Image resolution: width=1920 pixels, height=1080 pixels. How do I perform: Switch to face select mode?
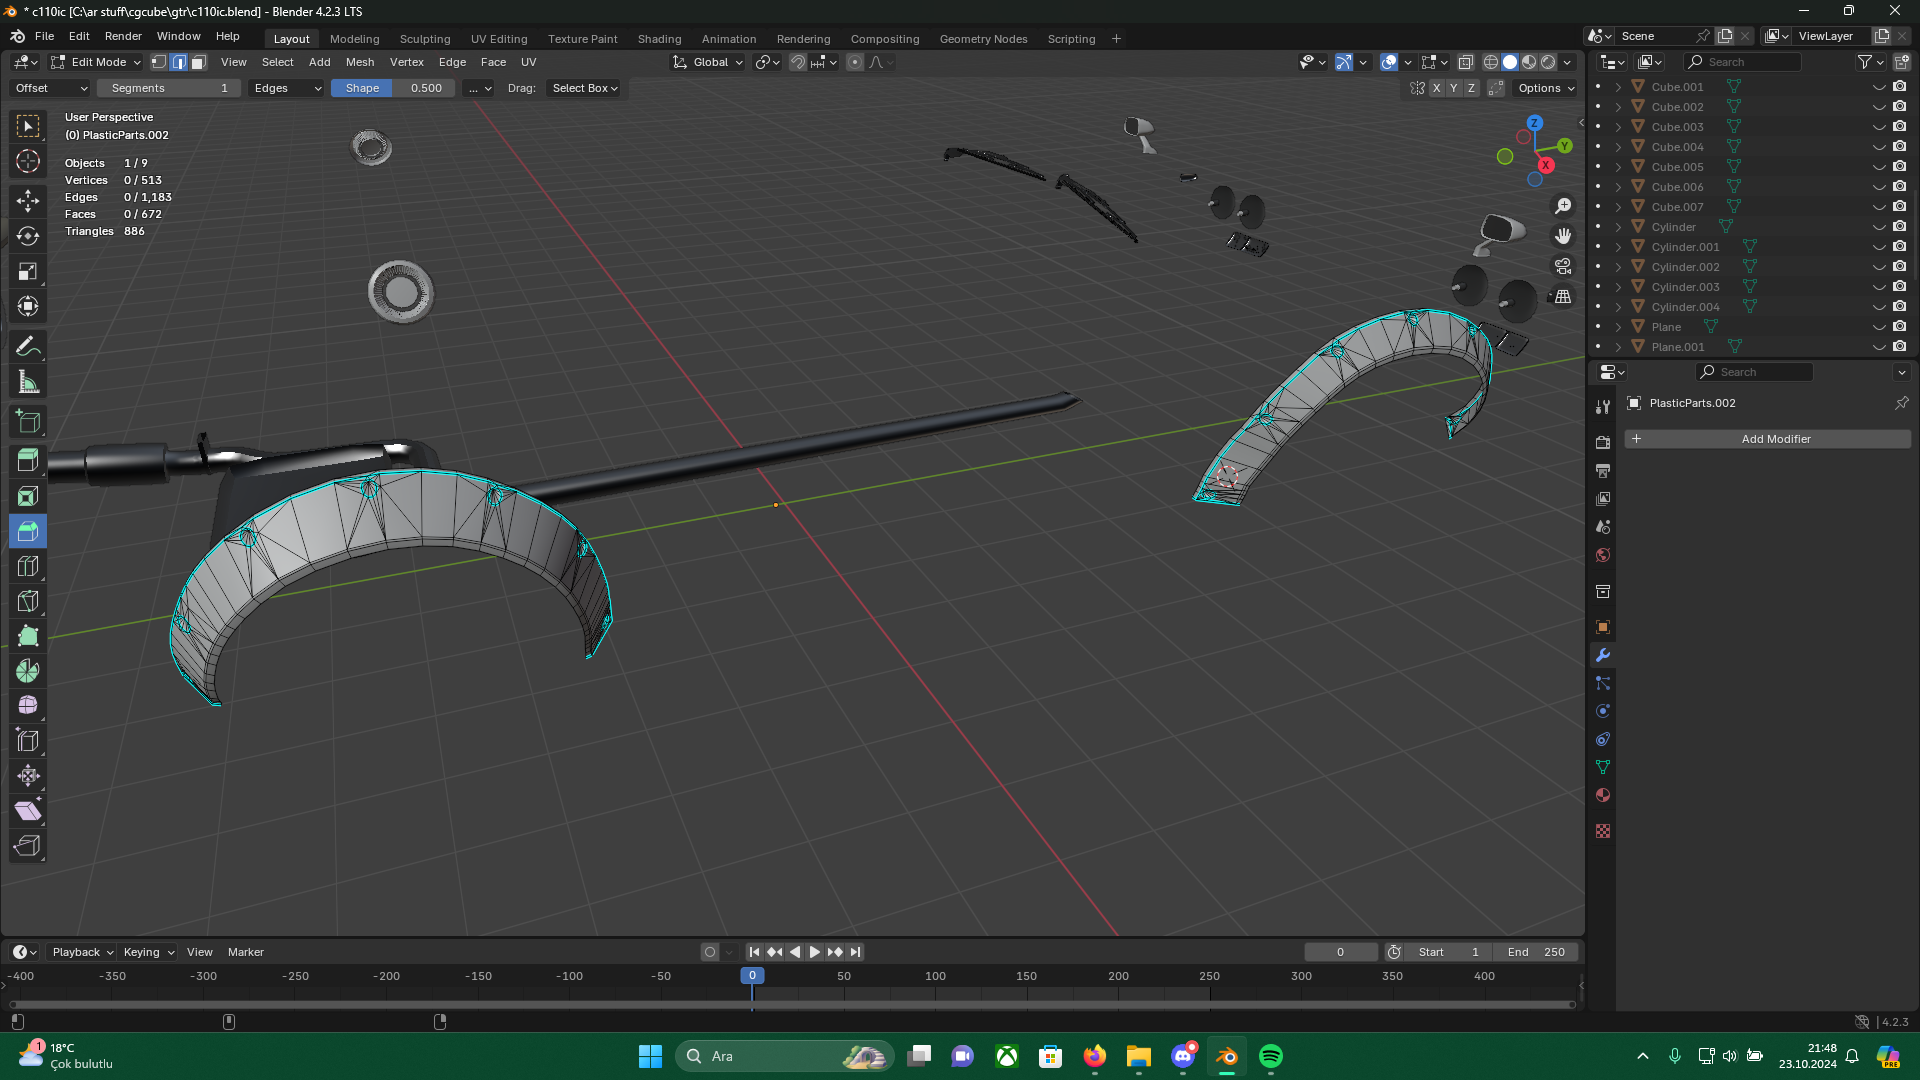pyautogui.click(x=198, y=62)
